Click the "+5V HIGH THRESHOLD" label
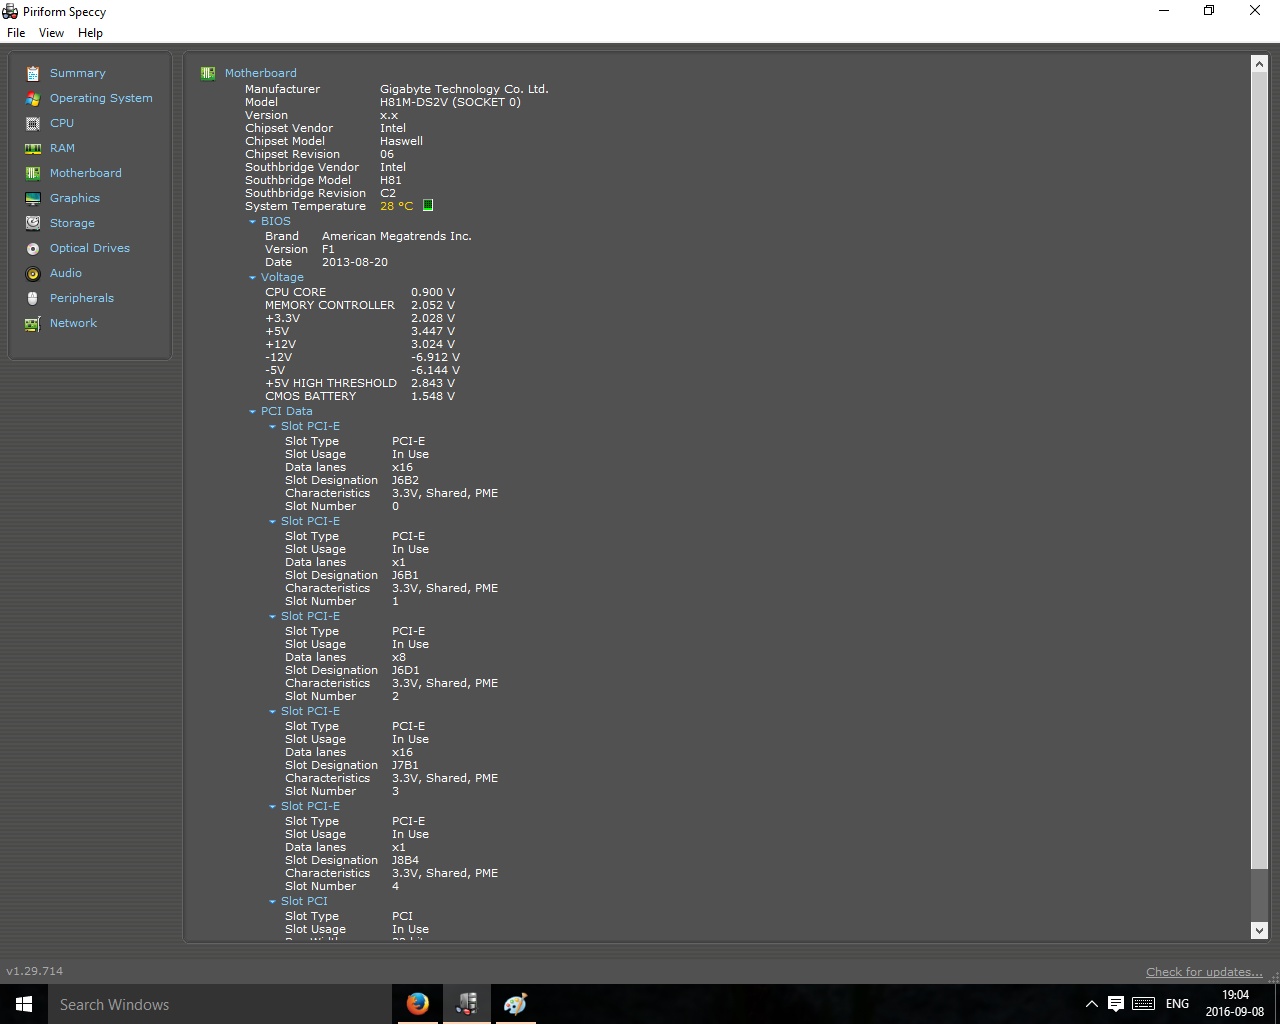This screenshot has width=1280, height=1024. (x=331, y=383)
